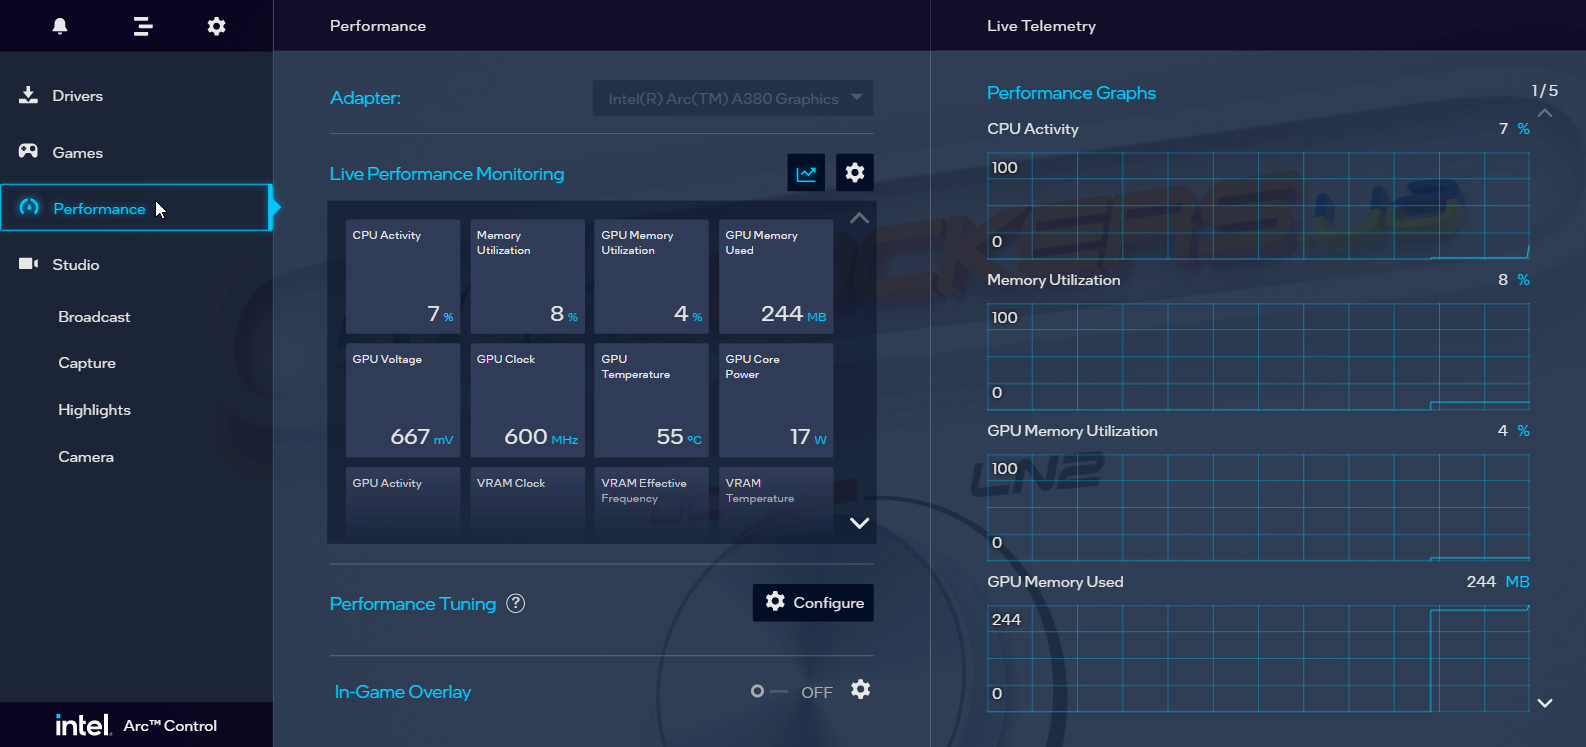Click the Performance Graphs heading
Screen dimensions: 1586x747
pos(1071,93)
